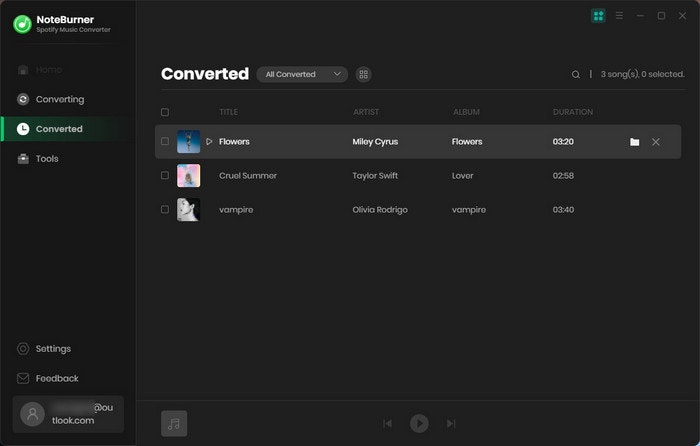Click the vampire song title
700x446 pixels.
(x=236, y=210)
